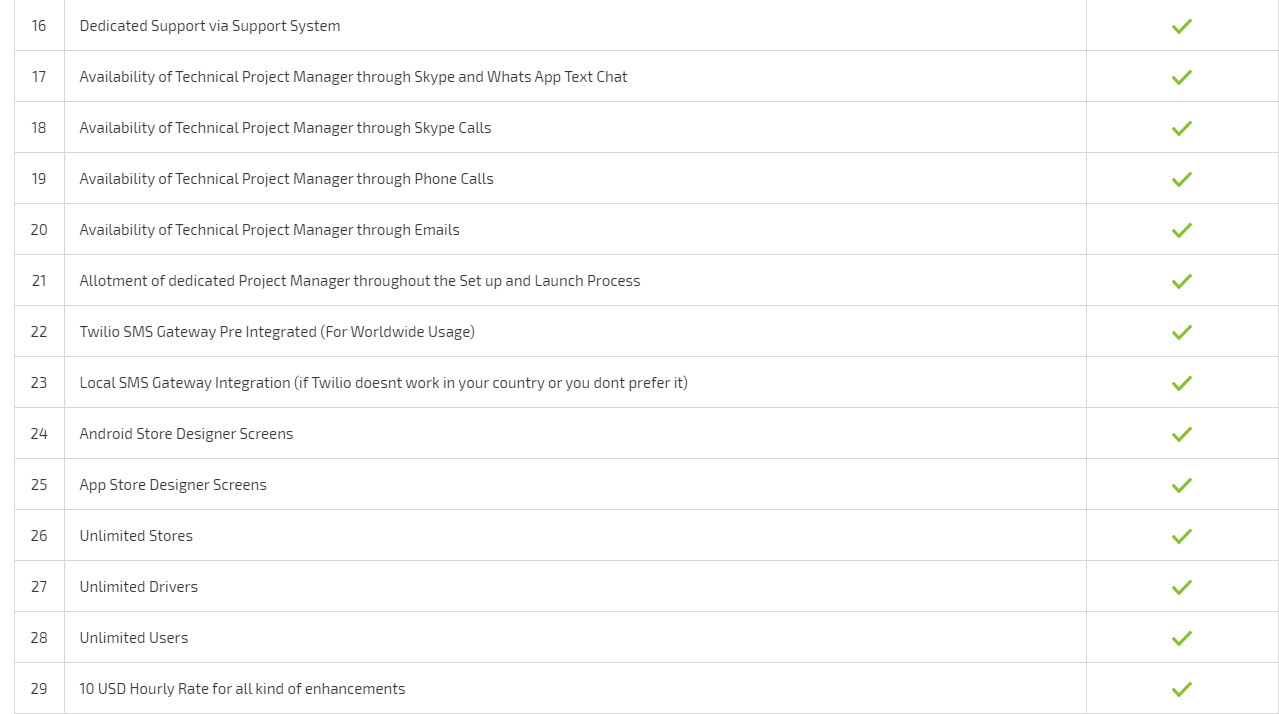The height and width of the screenshot is (714, 1279).
Task: Click the Unlimited Stores checkmark
Action: click(x=1182, y=536)
